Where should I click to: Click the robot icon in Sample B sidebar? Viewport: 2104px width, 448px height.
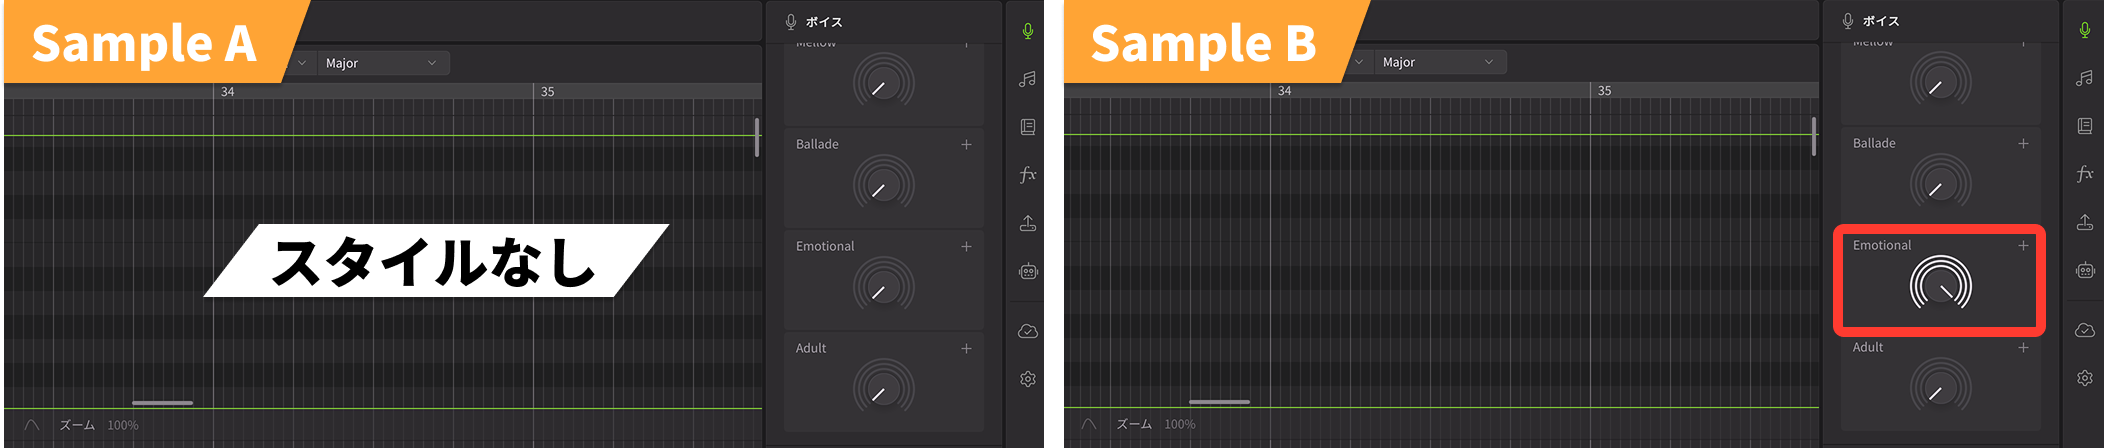tap(2084, 270)
